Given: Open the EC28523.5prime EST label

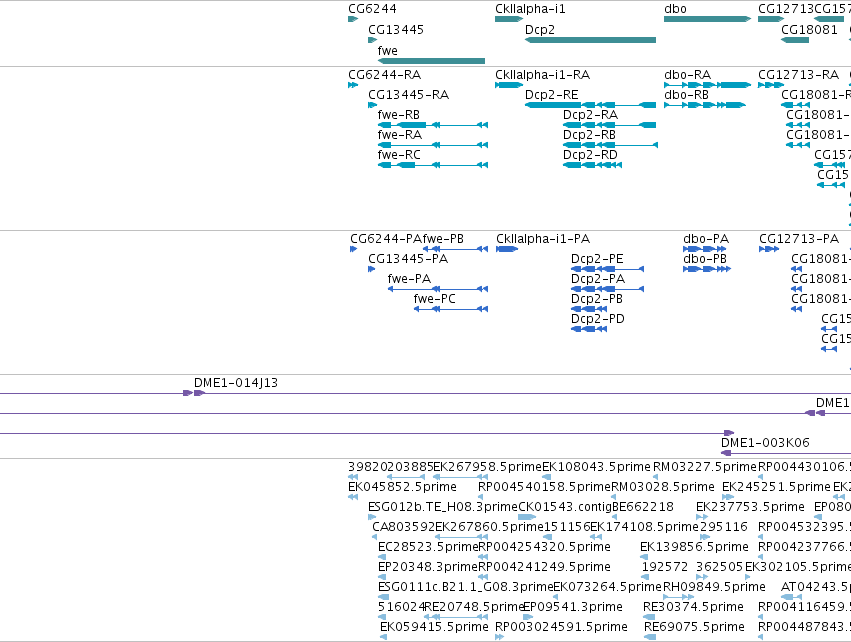Looking at the screenshot, I should click(x=428, y=548).
